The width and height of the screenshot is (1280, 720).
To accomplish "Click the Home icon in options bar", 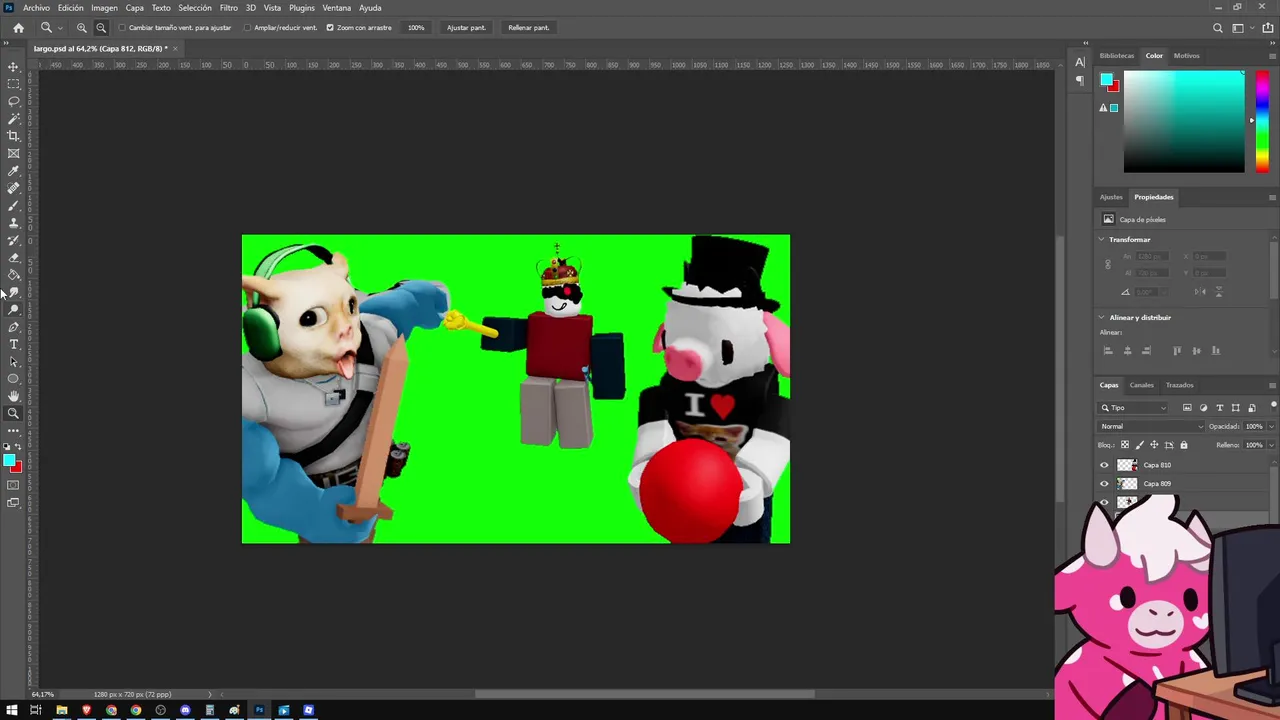I will pos(18,28).
